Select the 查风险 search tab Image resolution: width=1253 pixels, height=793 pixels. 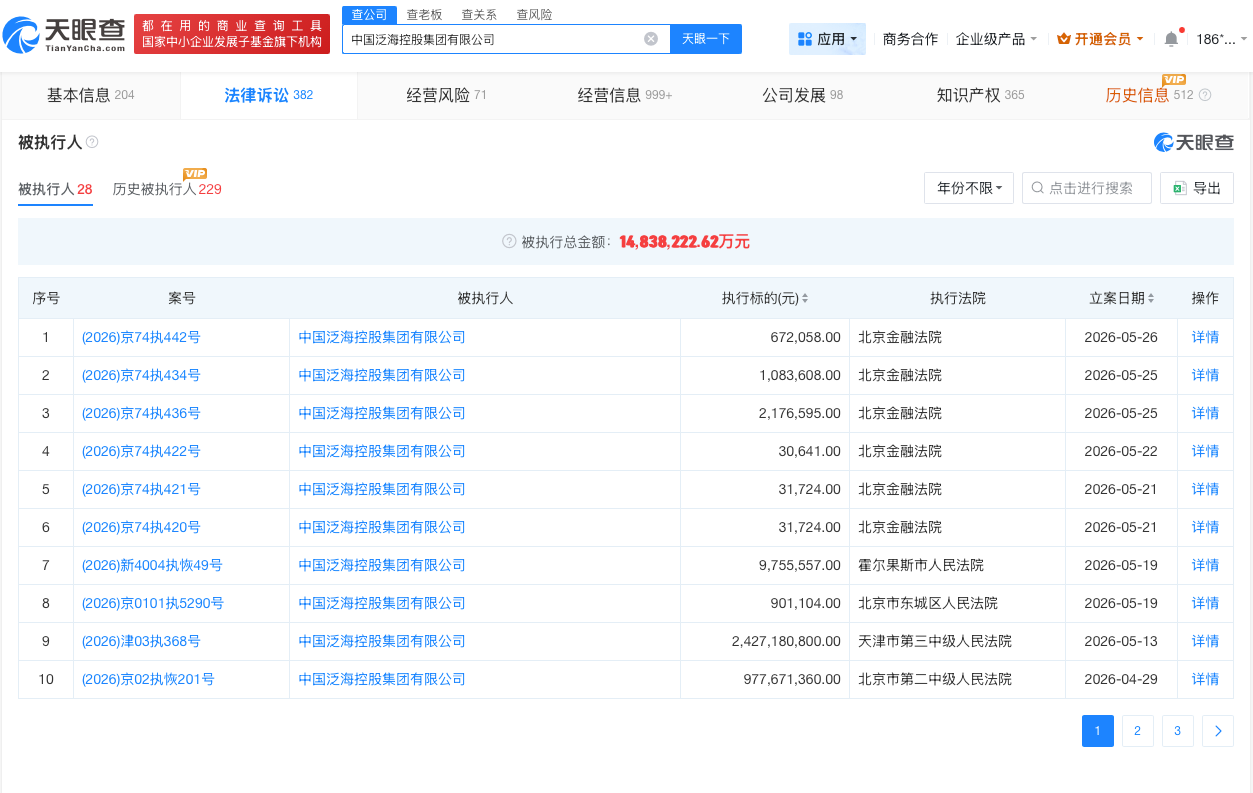pos(534,15)
